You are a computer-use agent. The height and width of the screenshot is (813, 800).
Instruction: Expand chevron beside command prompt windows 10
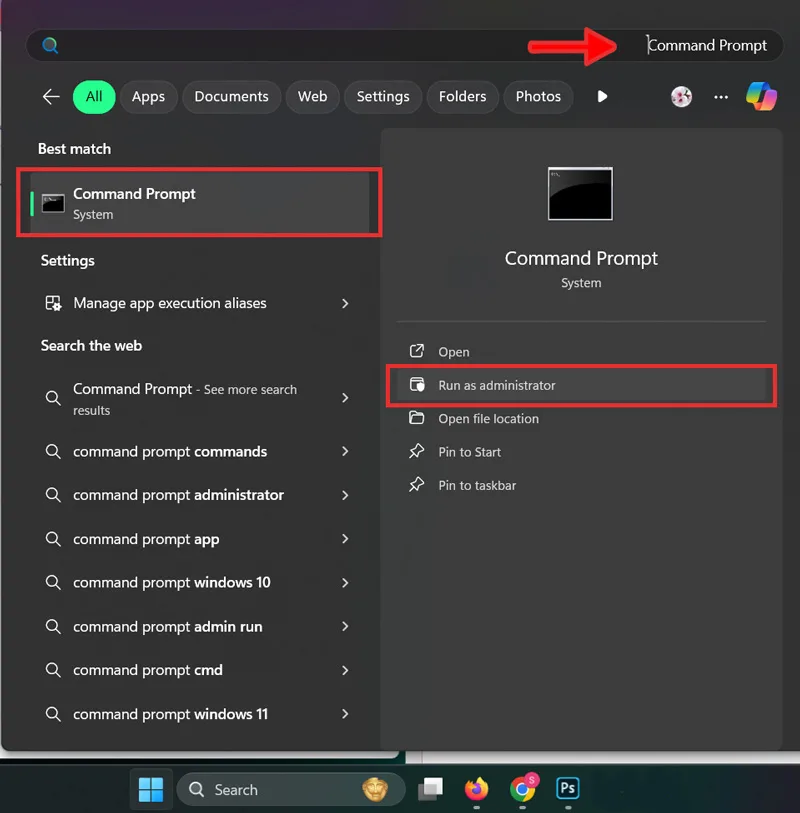pos(345,583)
